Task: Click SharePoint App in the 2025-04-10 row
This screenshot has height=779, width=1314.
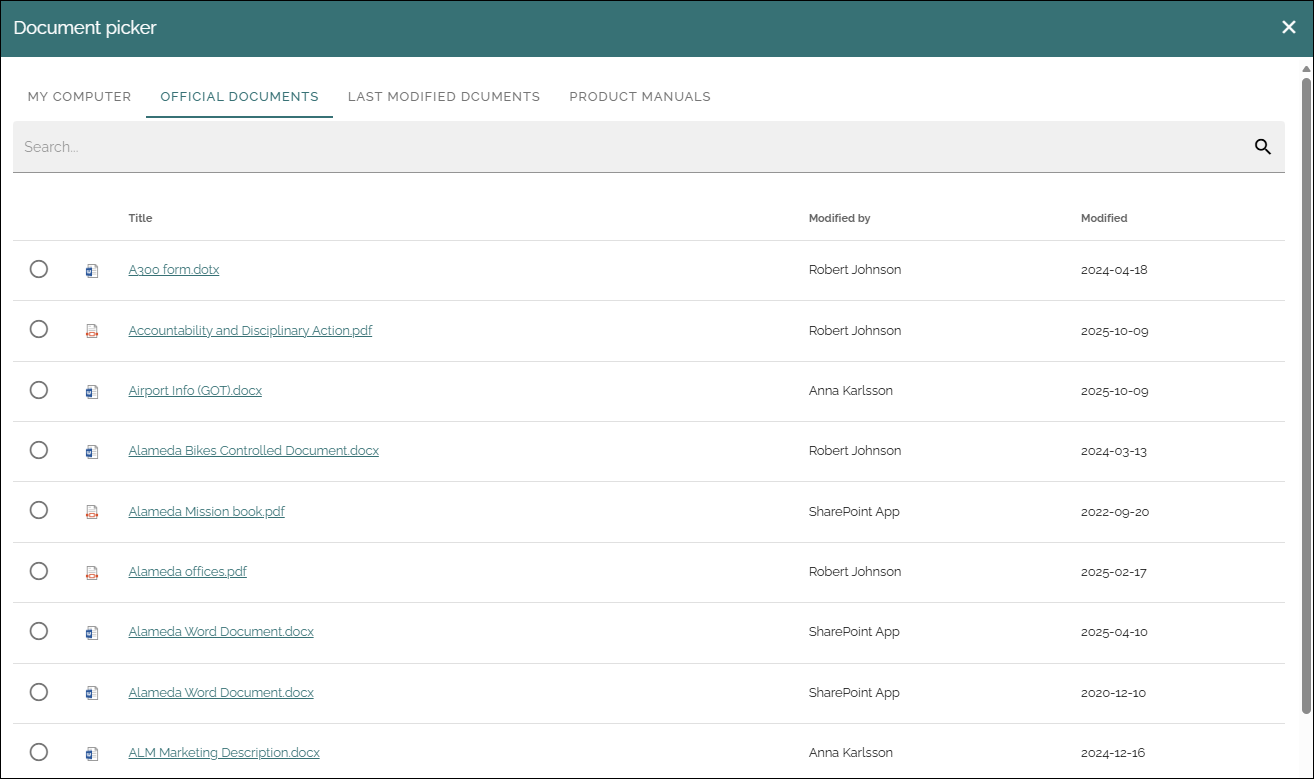Action: [x=854, y=632]
